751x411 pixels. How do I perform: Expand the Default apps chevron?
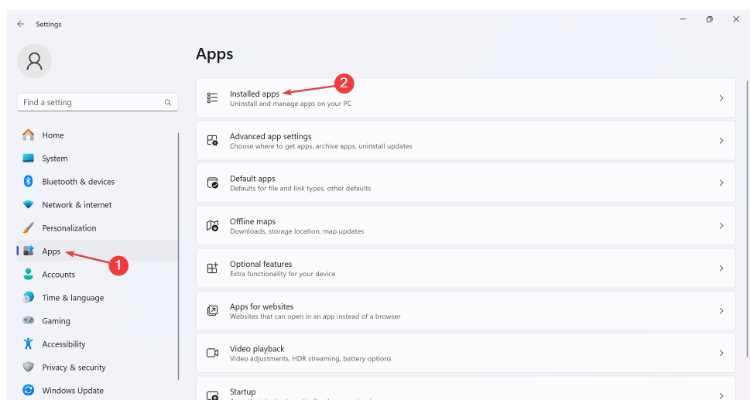pos(721,183)
